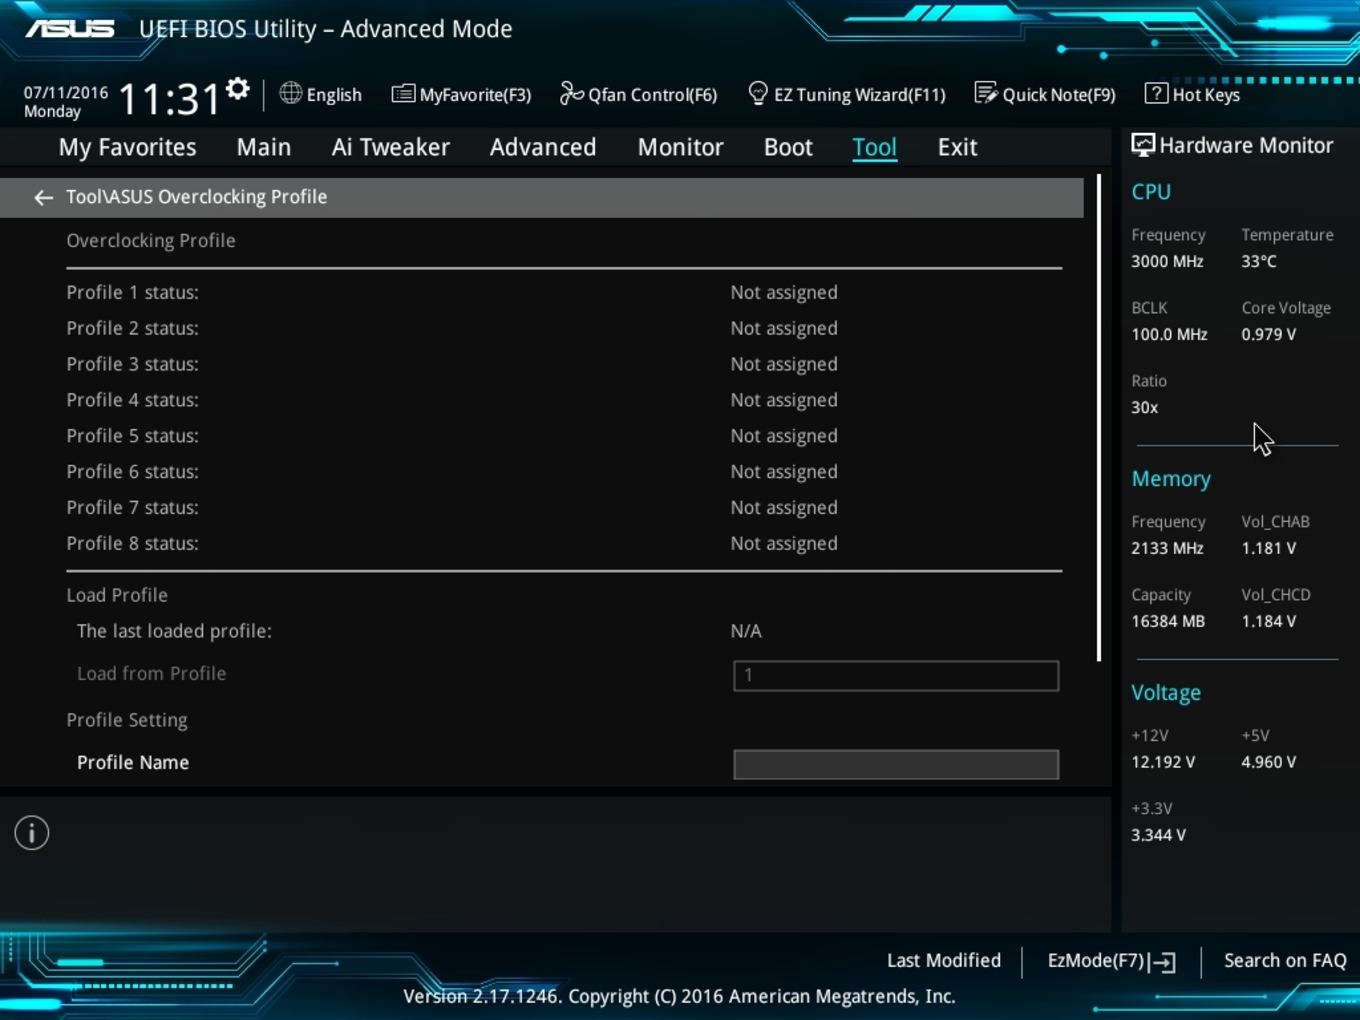Switch to EzMode(F7)

pyautogui.click(x=1111, y=961)
